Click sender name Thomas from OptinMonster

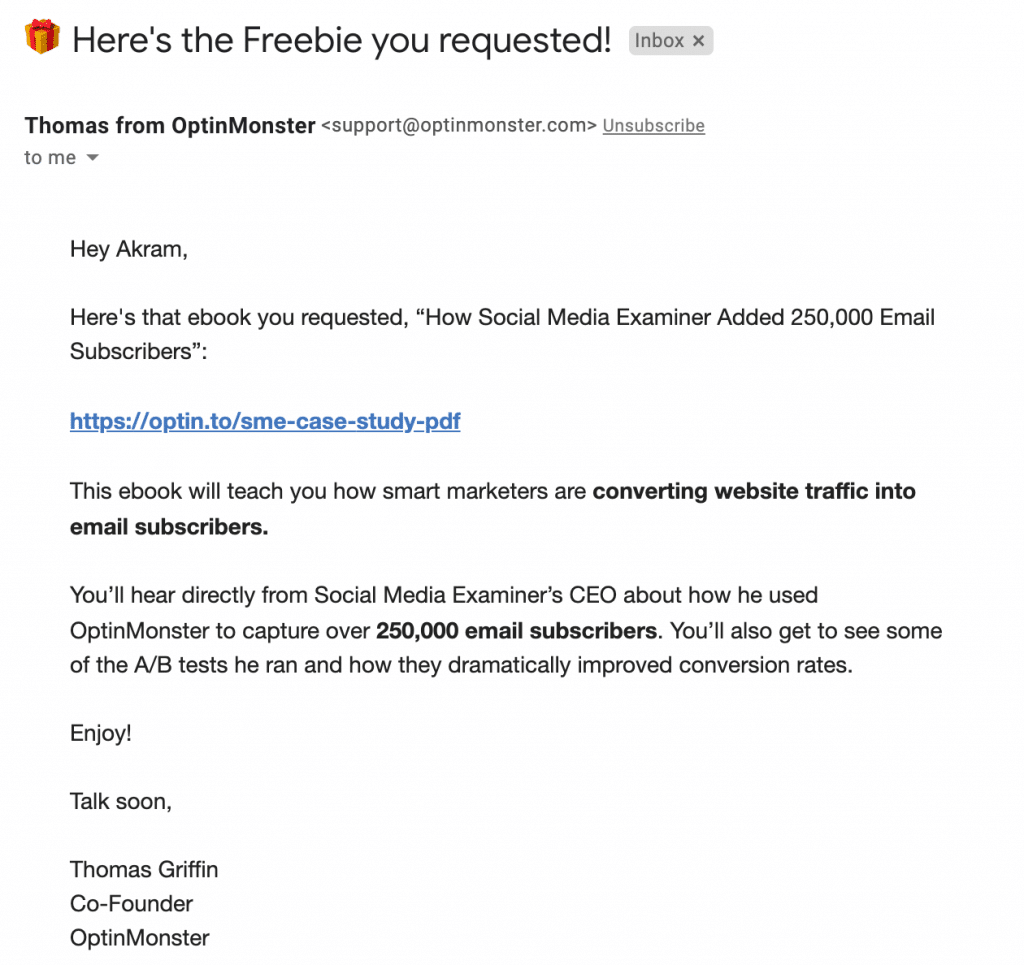pos(169,125)
